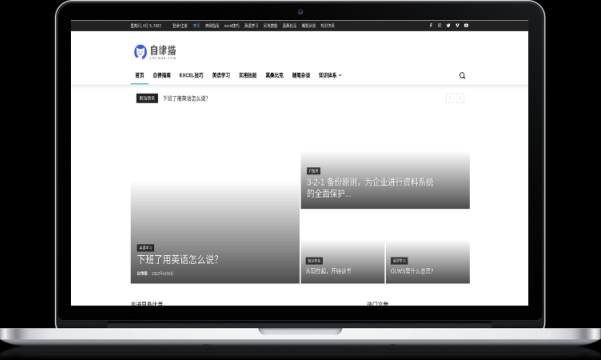Click 英语学习 in the top black bar
Screen dimensions: 601x360
(x=251, y=26)
